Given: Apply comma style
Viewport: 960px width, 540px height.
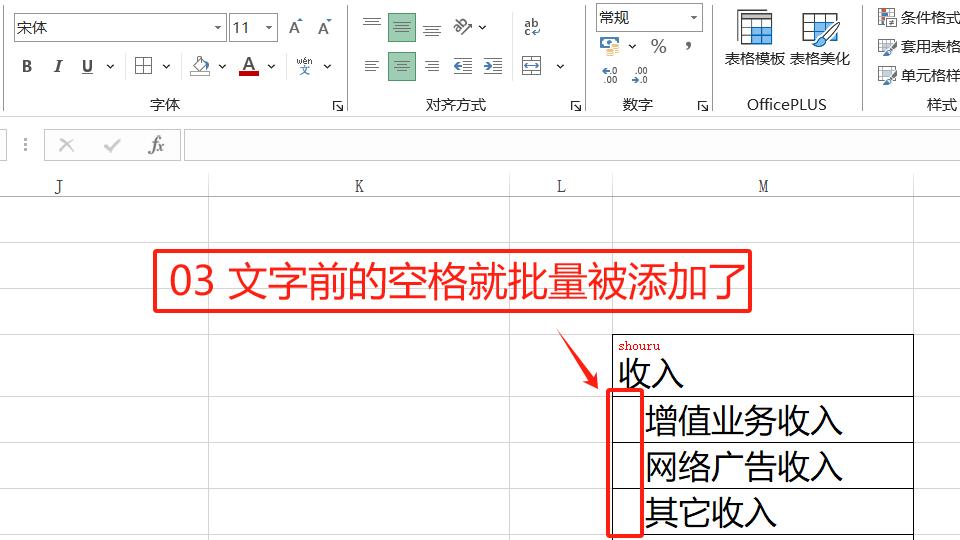Looking at the screenshot, I should pos(689,46).
